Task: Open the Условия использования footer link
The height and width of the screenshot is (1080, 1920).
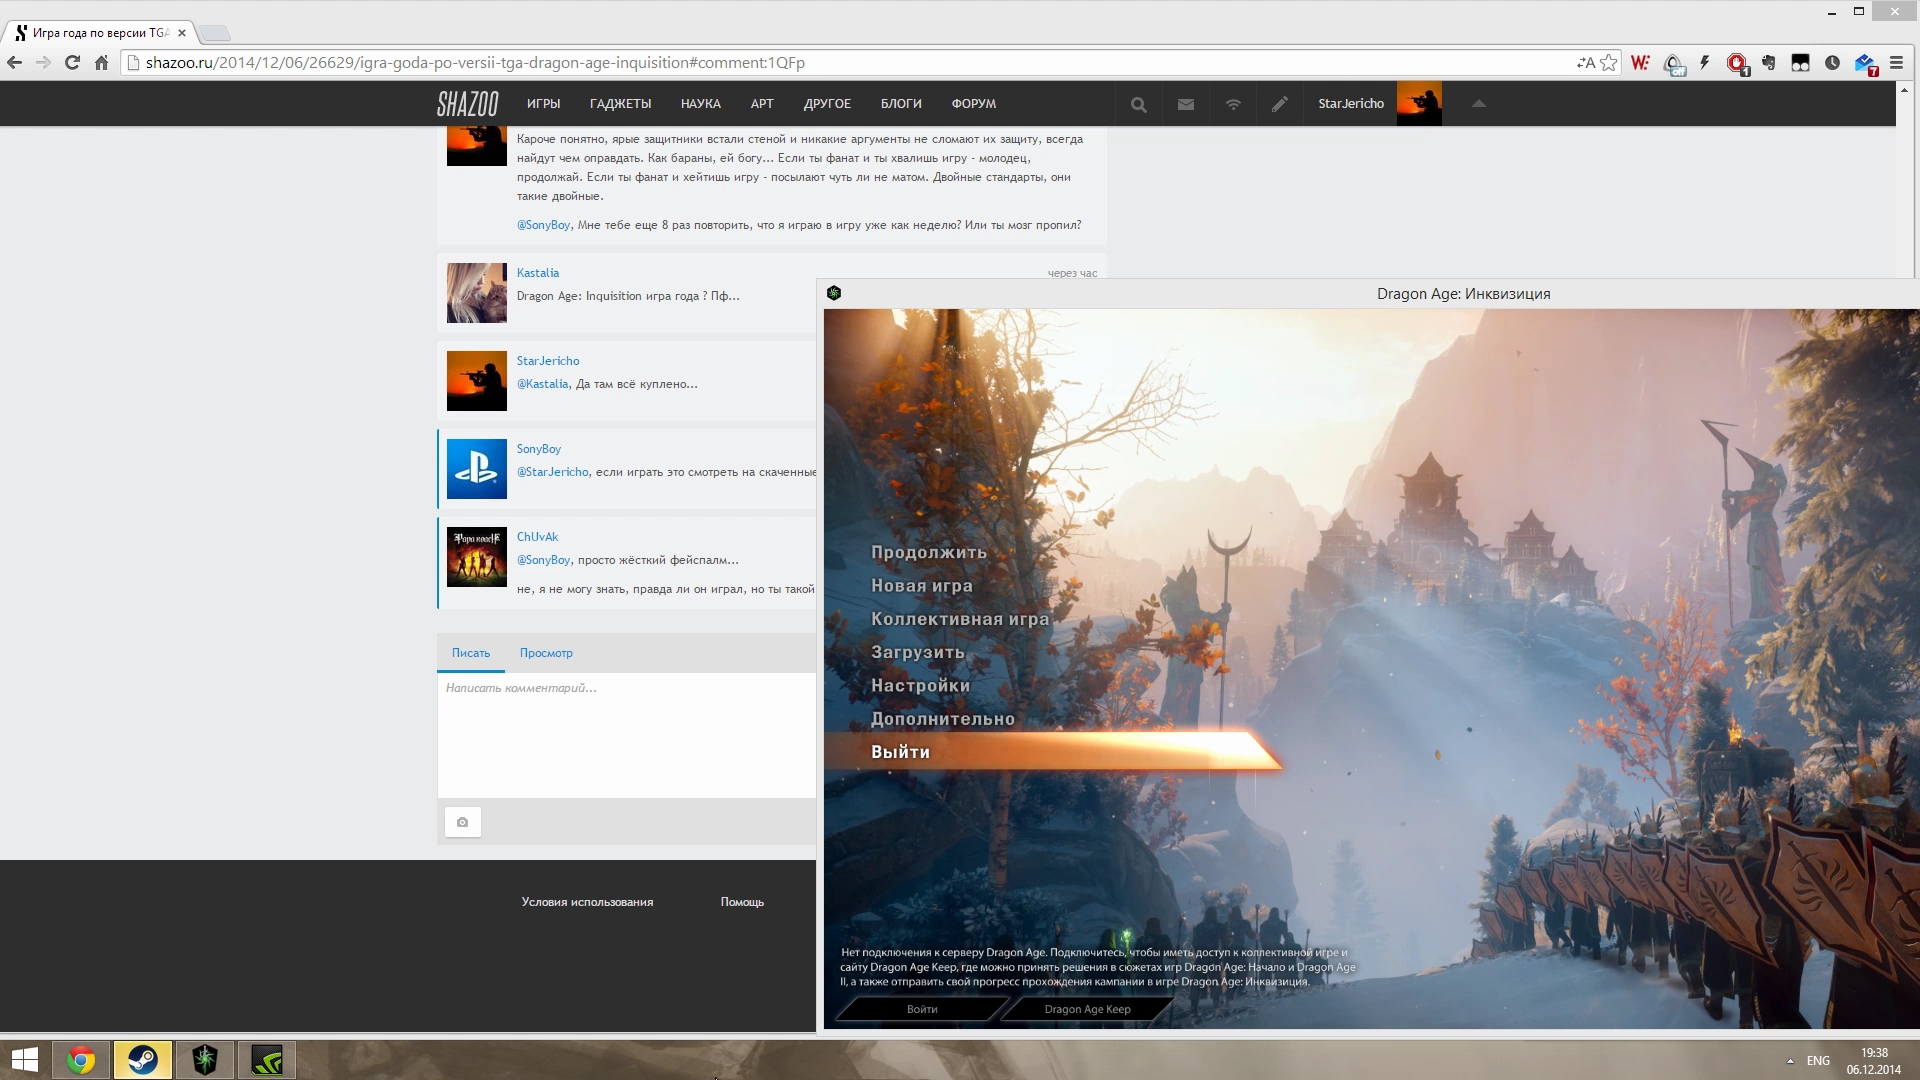Action: [x=587, y=902]
